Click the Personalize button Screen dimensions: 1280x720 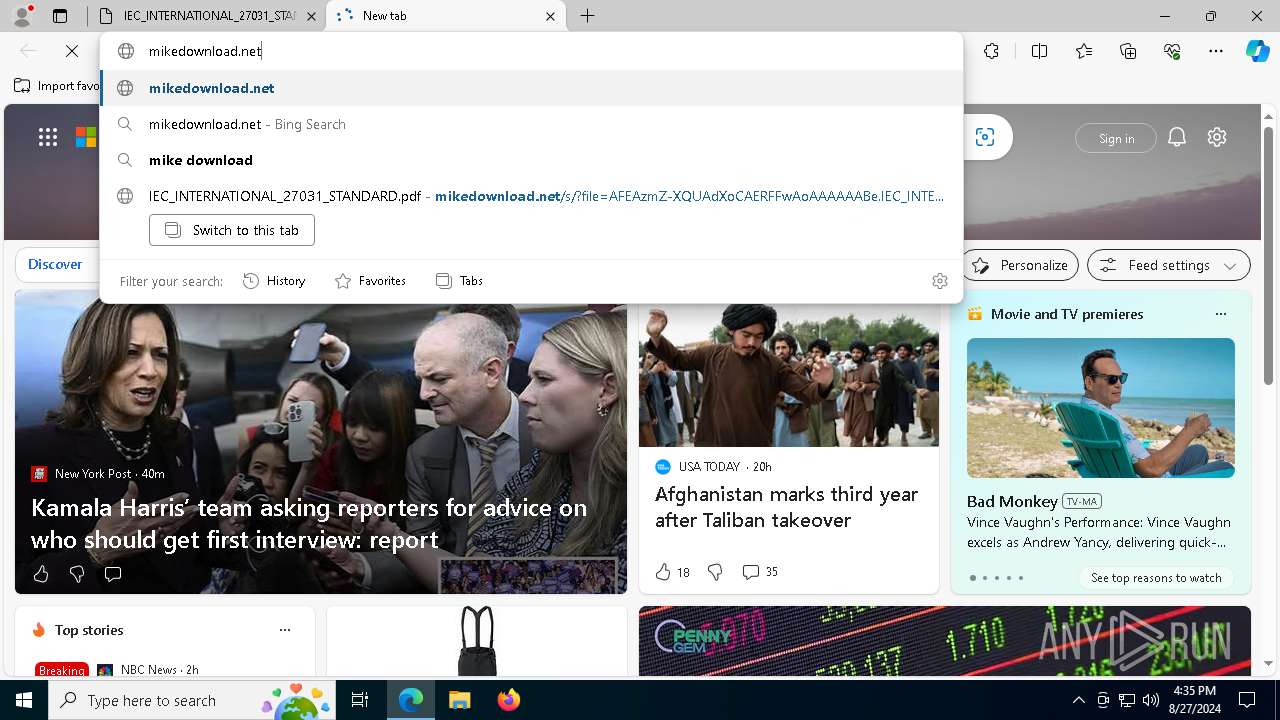pos(1020,265)
